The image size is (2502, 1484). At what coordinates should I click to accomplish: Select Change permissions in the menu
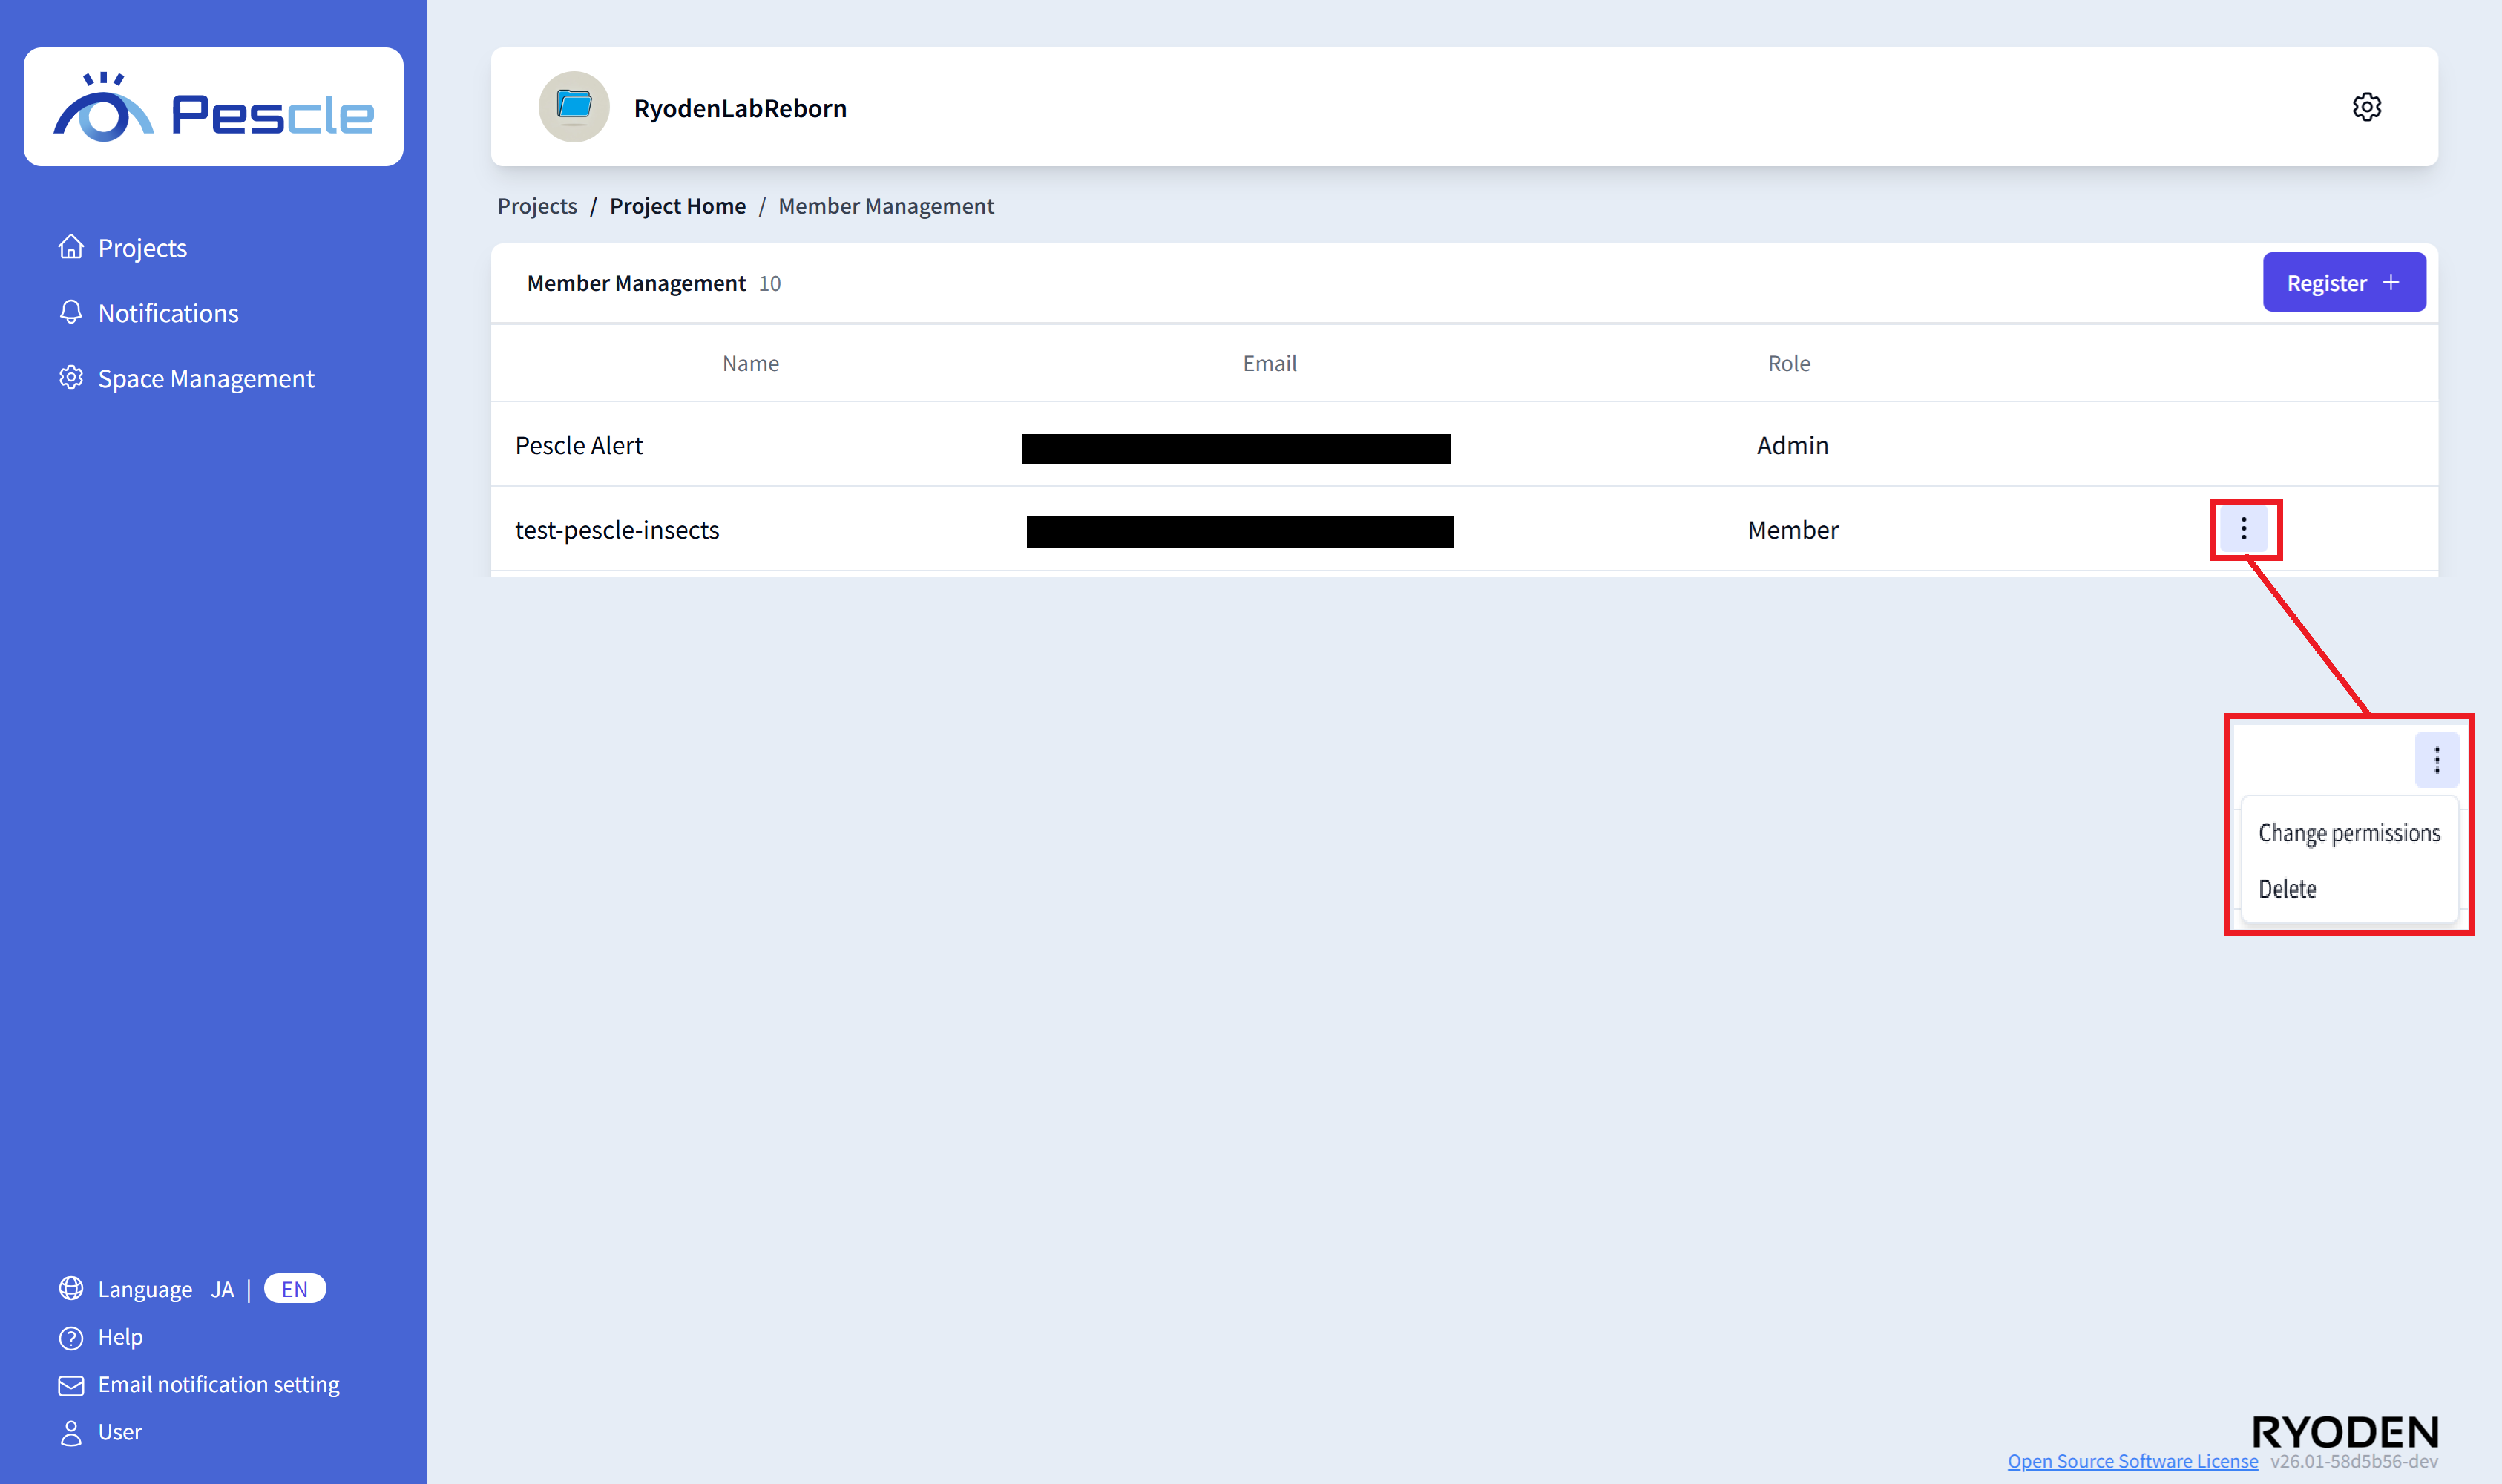[x=2348, y=833]
